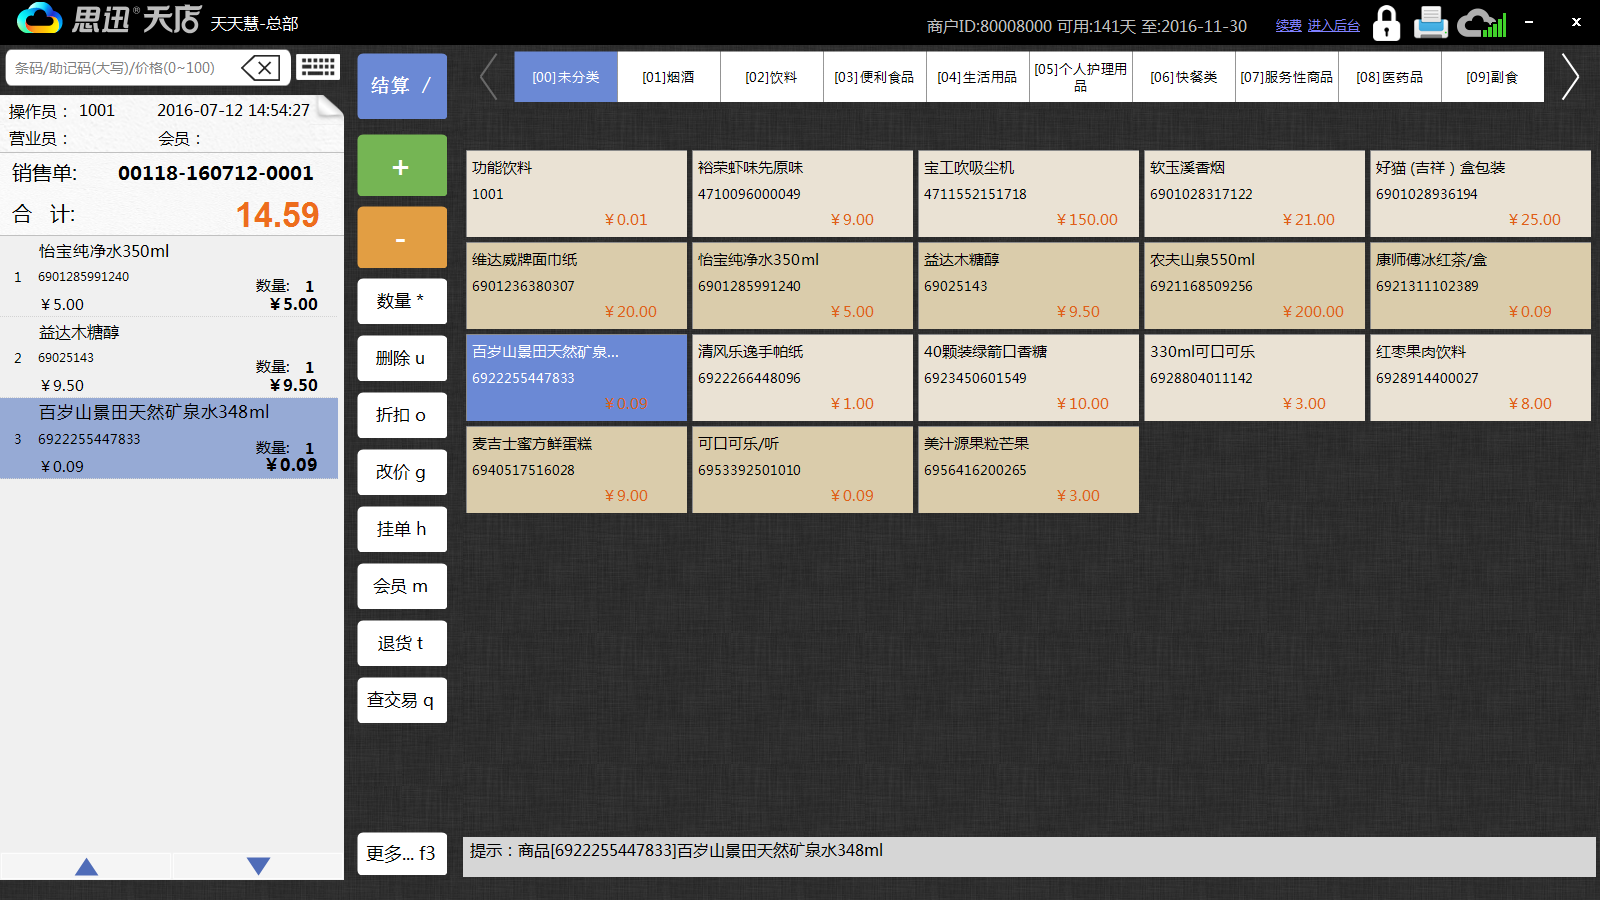
Task: Add the 美汁源果粒芒果 product tile
Action: click(1029, 470)
